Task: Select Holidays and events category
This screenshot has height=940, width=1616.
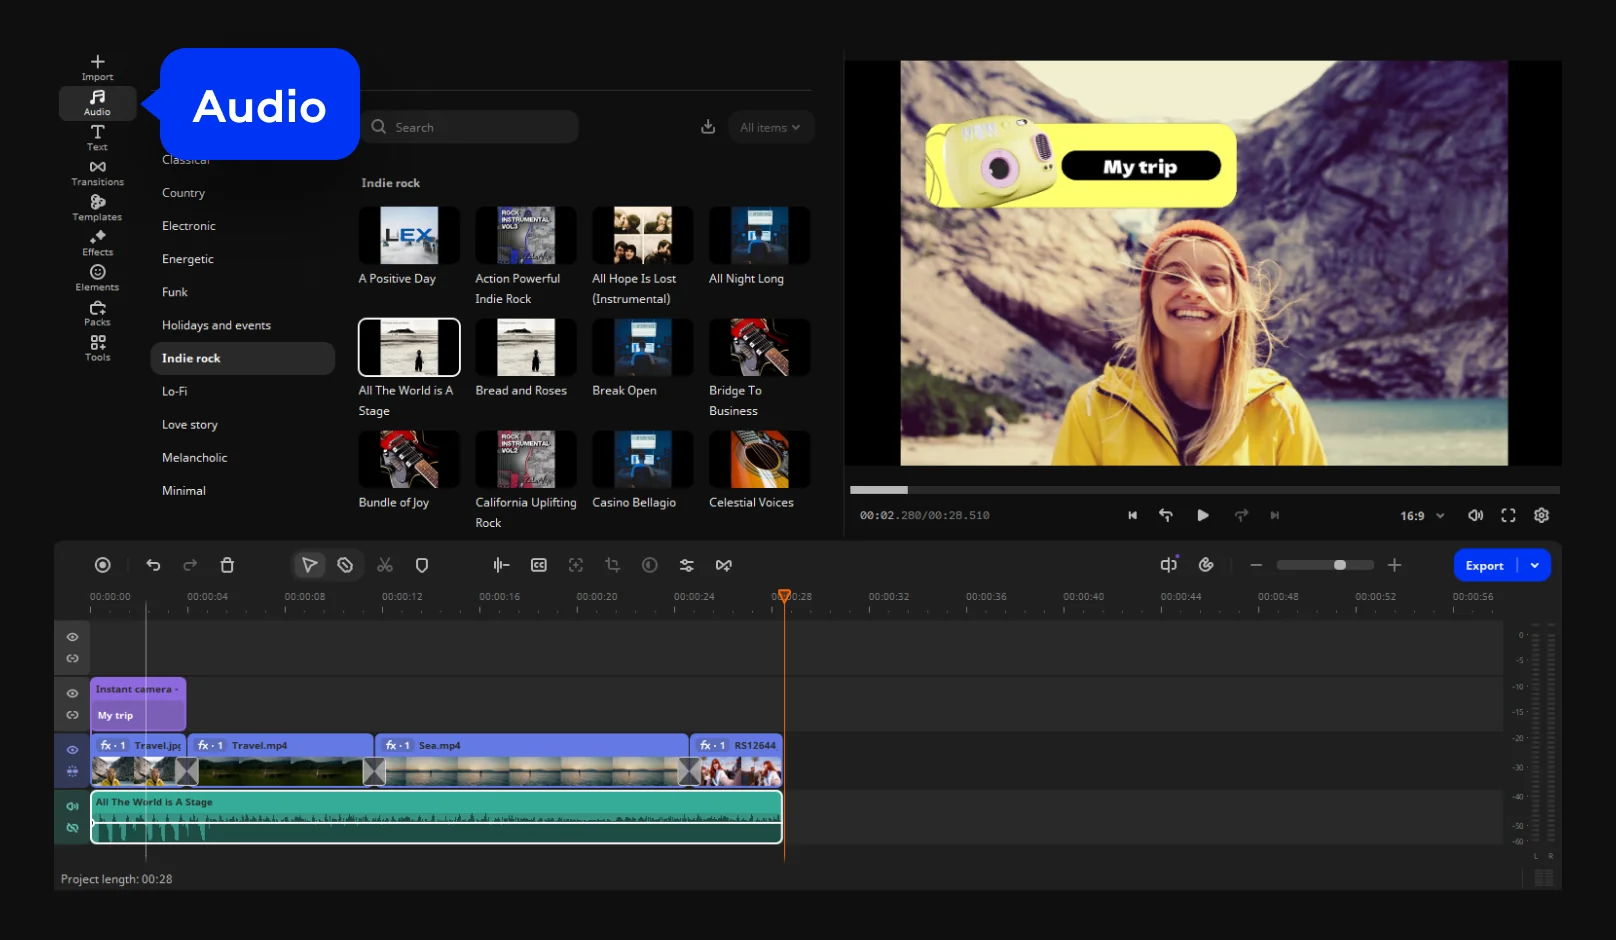Action: pyautogui.click(x=216, y=325)
